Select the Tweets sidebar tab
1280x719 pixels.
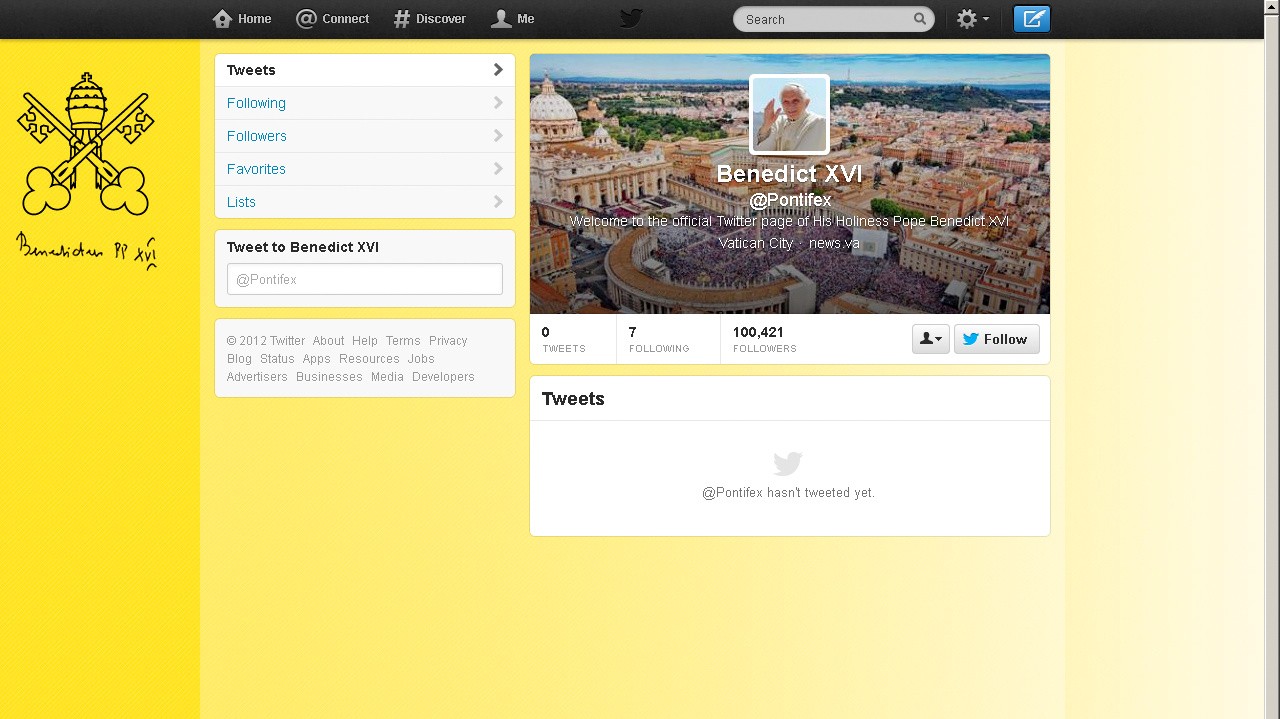point(251,70)
